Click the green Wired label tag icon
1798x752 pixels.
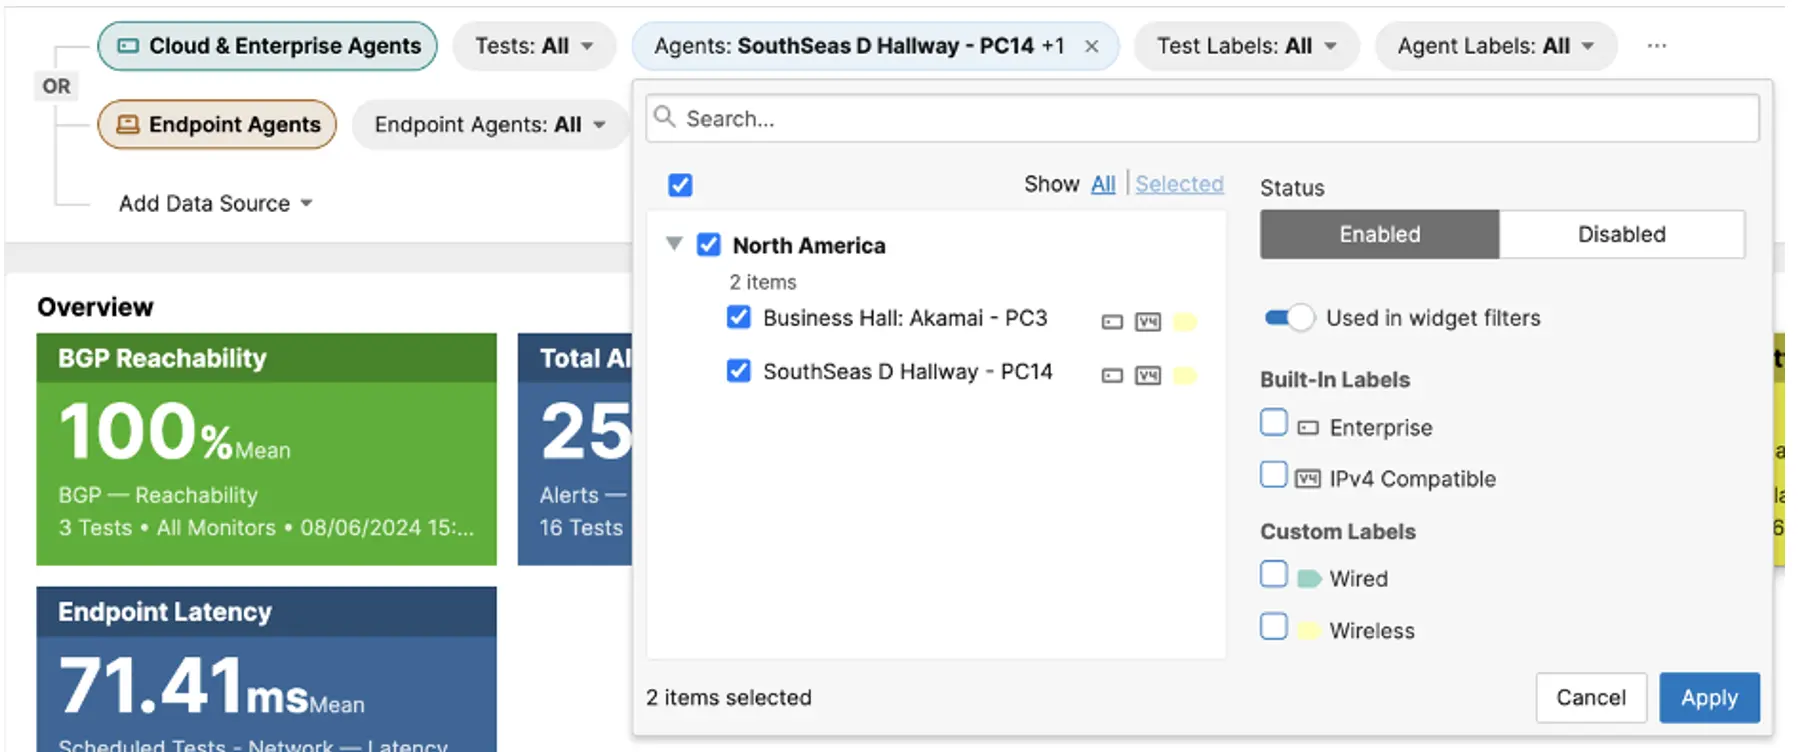(1309, 579)
